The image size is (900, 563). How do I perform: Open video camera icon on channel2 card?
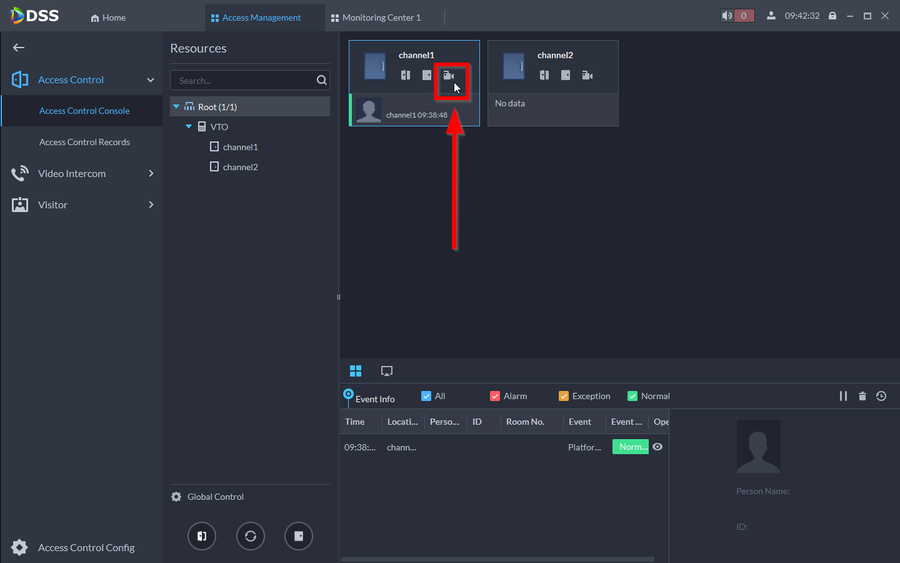tap(587, 75)
